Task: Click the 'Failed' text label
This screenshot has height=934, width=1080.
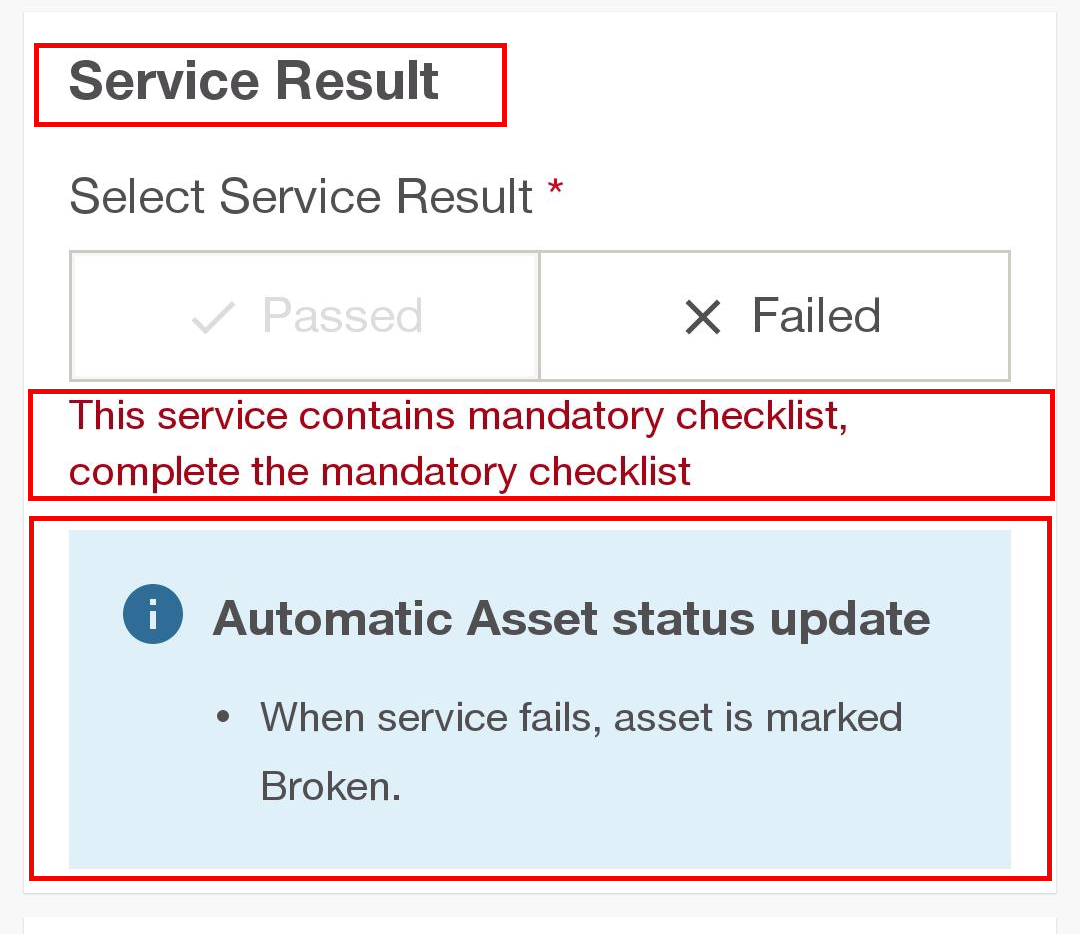Action: [x=816, y=316]
